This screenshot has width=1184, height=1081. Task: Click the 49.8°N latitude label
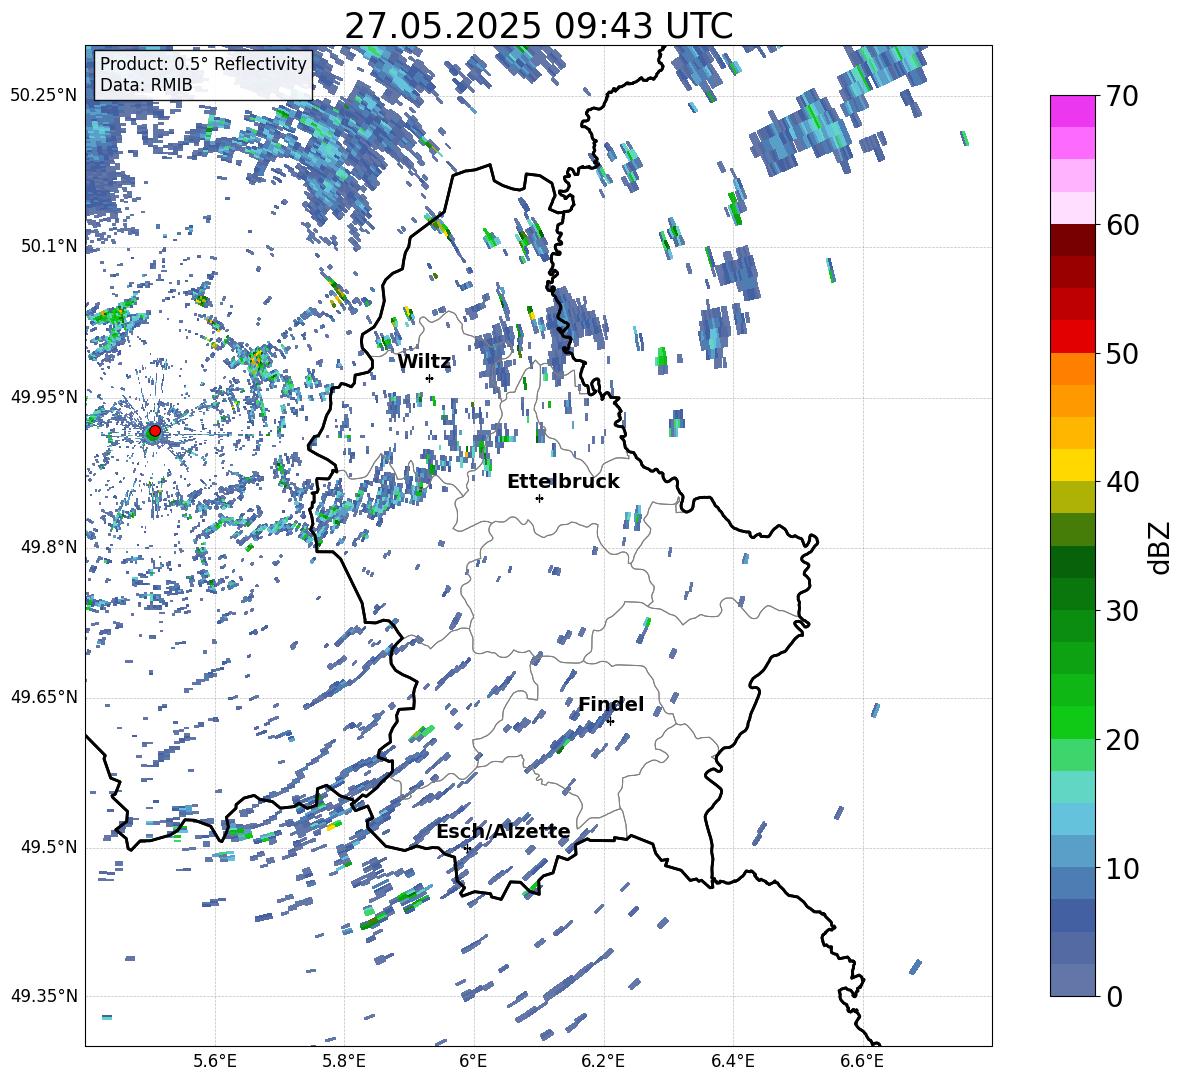pyautogui.click(x=50, y=547)
